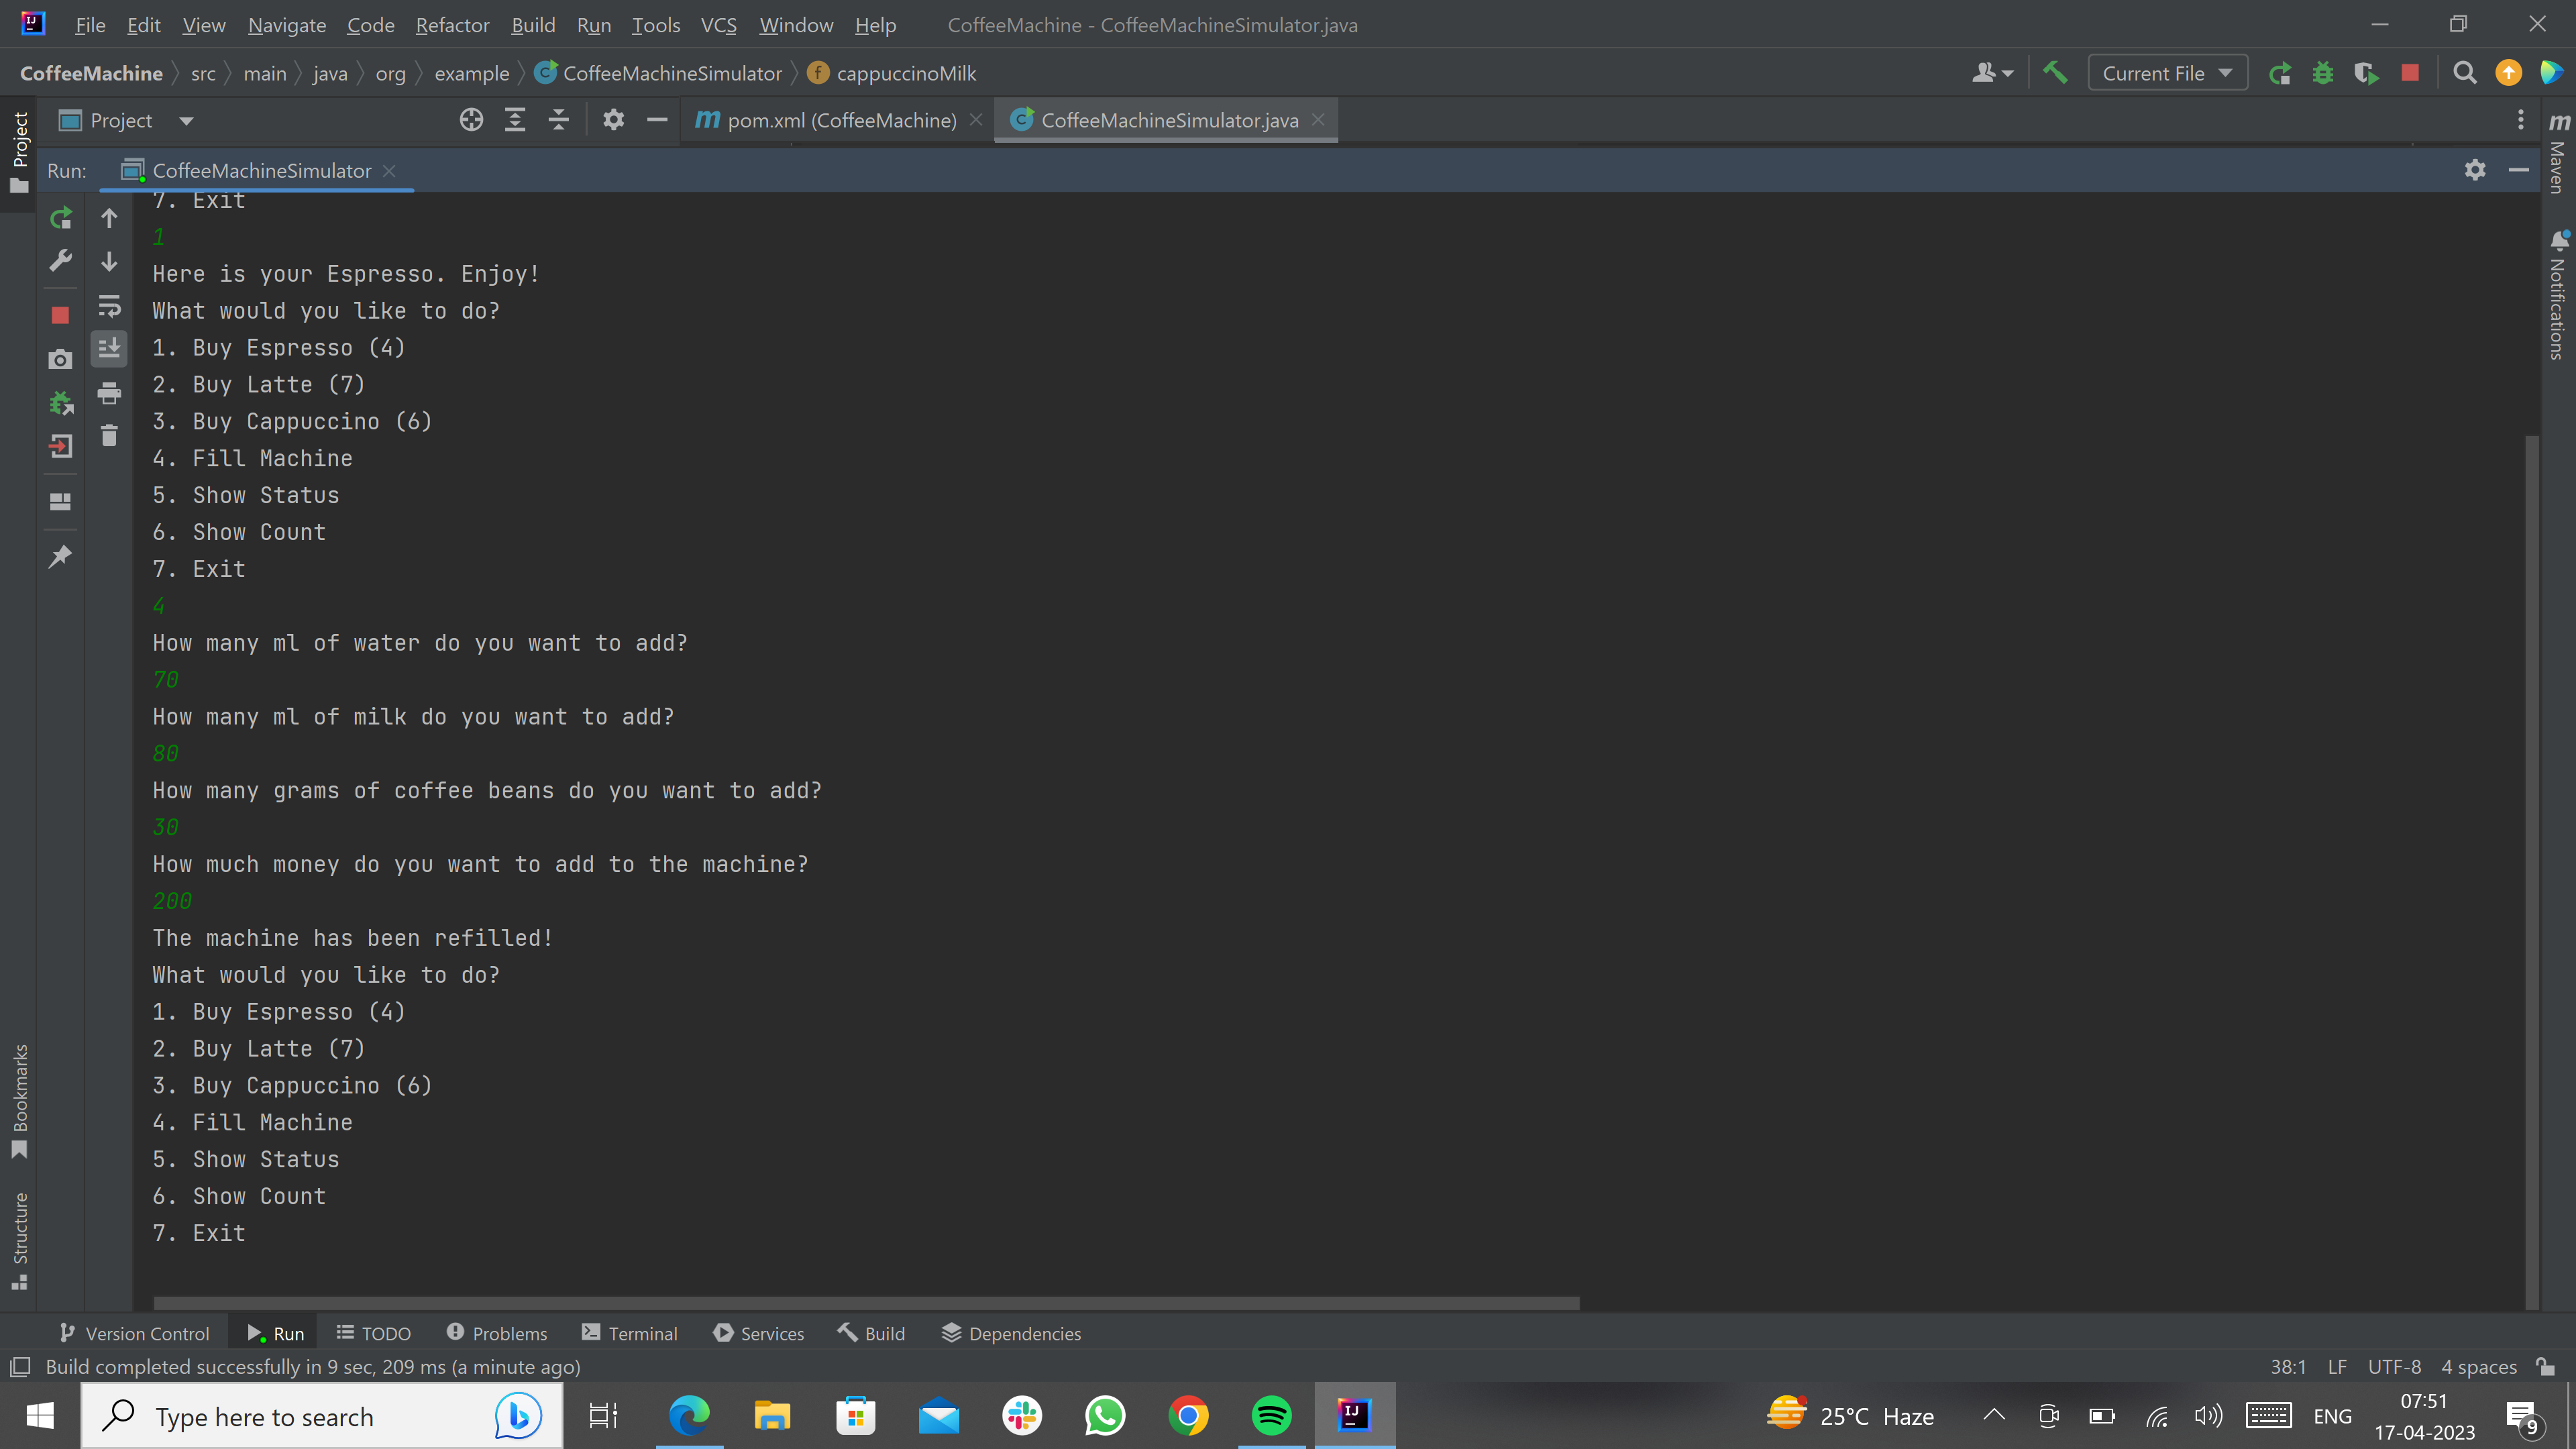Pin the Run output tab

pos(60,556)
